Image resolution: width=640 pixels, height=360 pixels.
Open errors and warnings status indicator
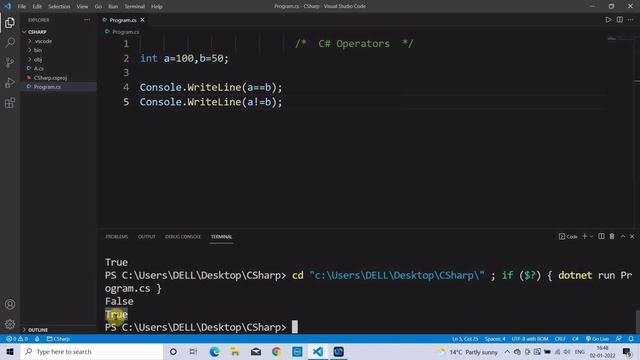point(17,339)
